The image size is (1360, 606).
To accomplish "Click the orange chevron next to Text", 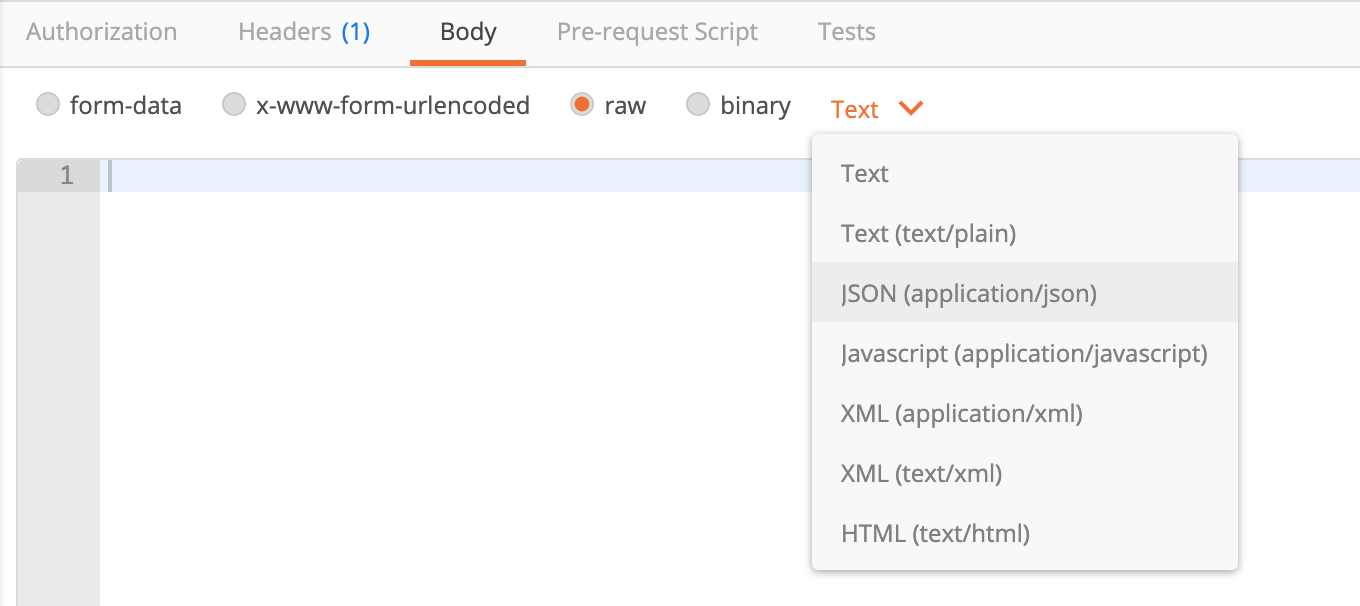I will [x=910, y=108].
